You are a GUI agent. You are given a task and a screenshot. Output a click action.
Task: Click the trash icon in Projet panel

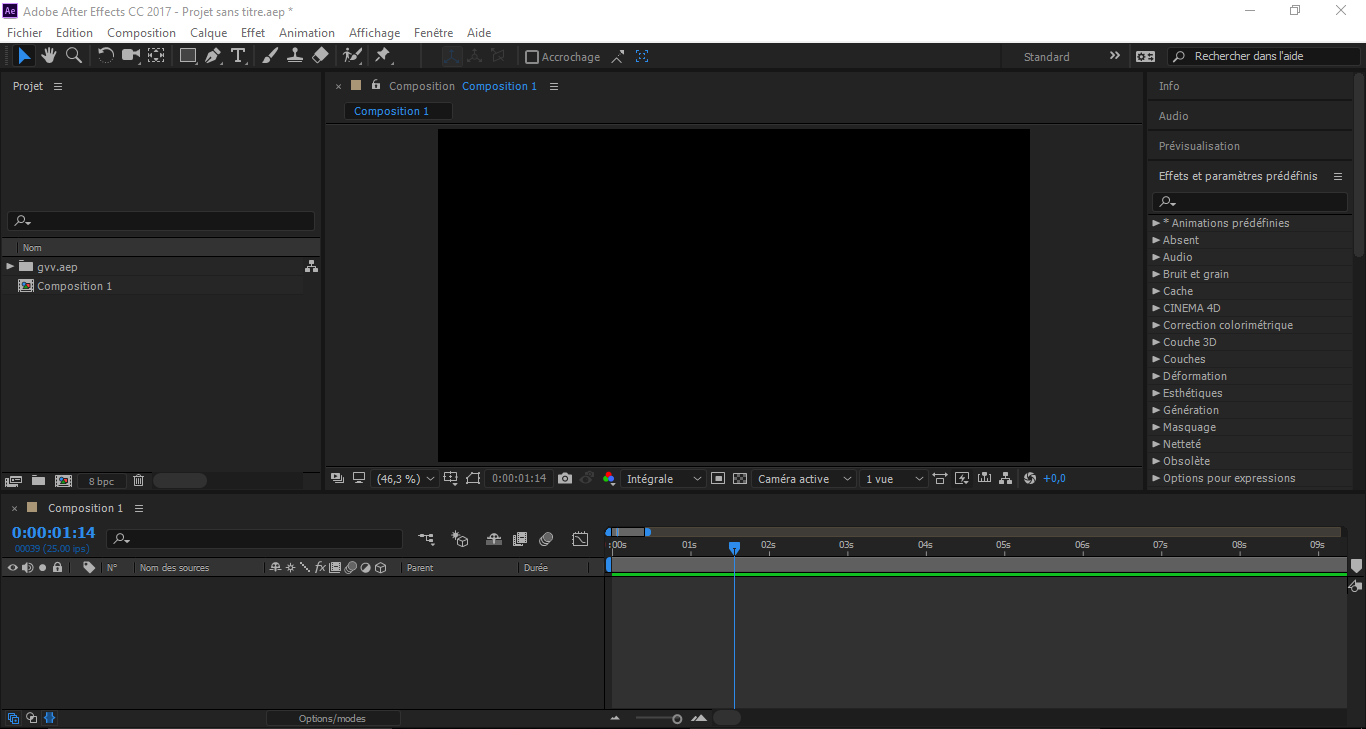pyautogui.click(x=139, y=481)
